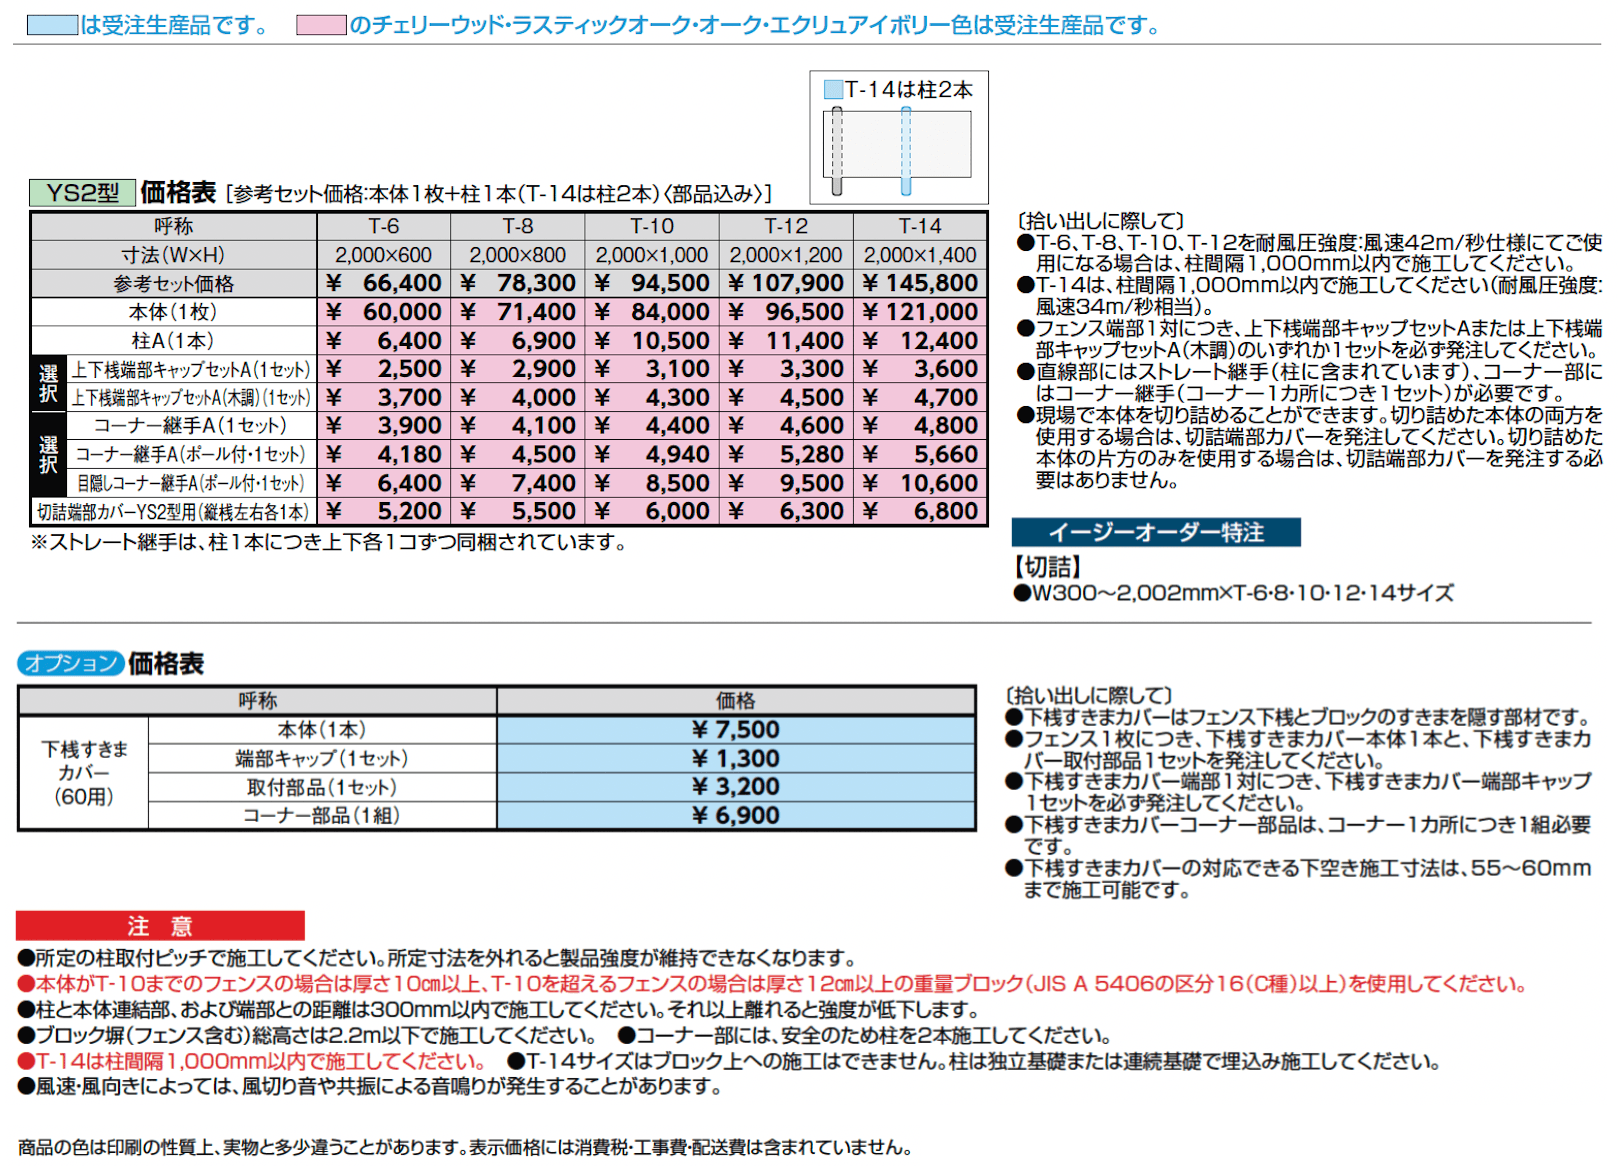Image resolution: width=1618 pixels, height=1176 pixels.
Task: Expand the 呼称 header cell
Action: pos(174,226)
